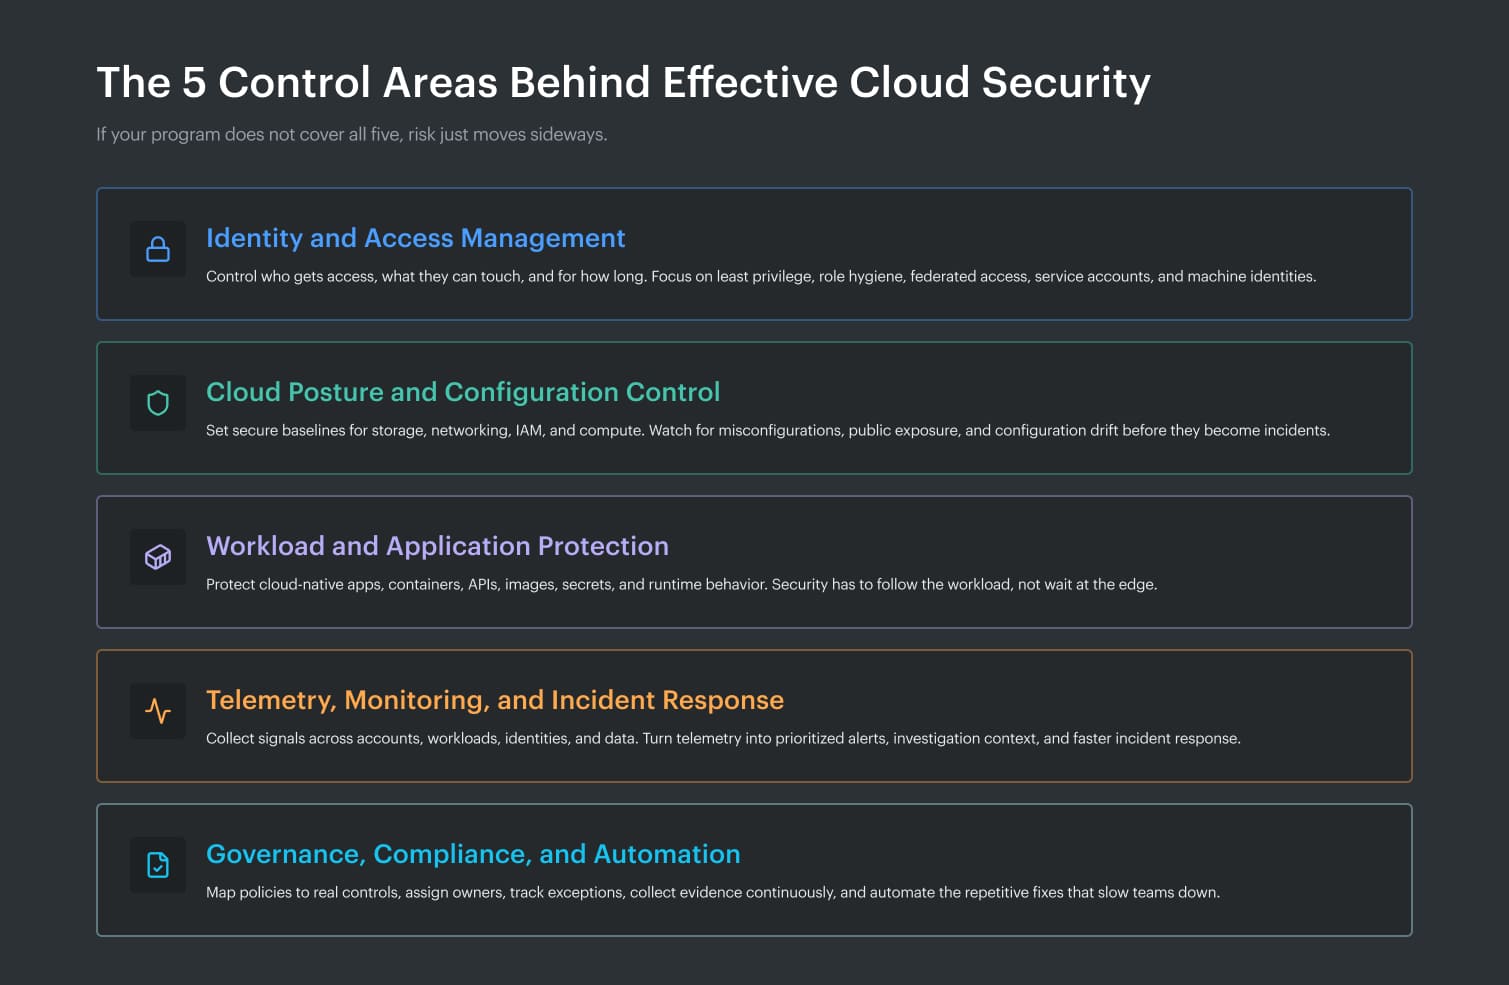The width and height of the screenshot is (1509, 985).
Task: Select the shield icon on Cloud Posture card
Action: tap(157, 403)
